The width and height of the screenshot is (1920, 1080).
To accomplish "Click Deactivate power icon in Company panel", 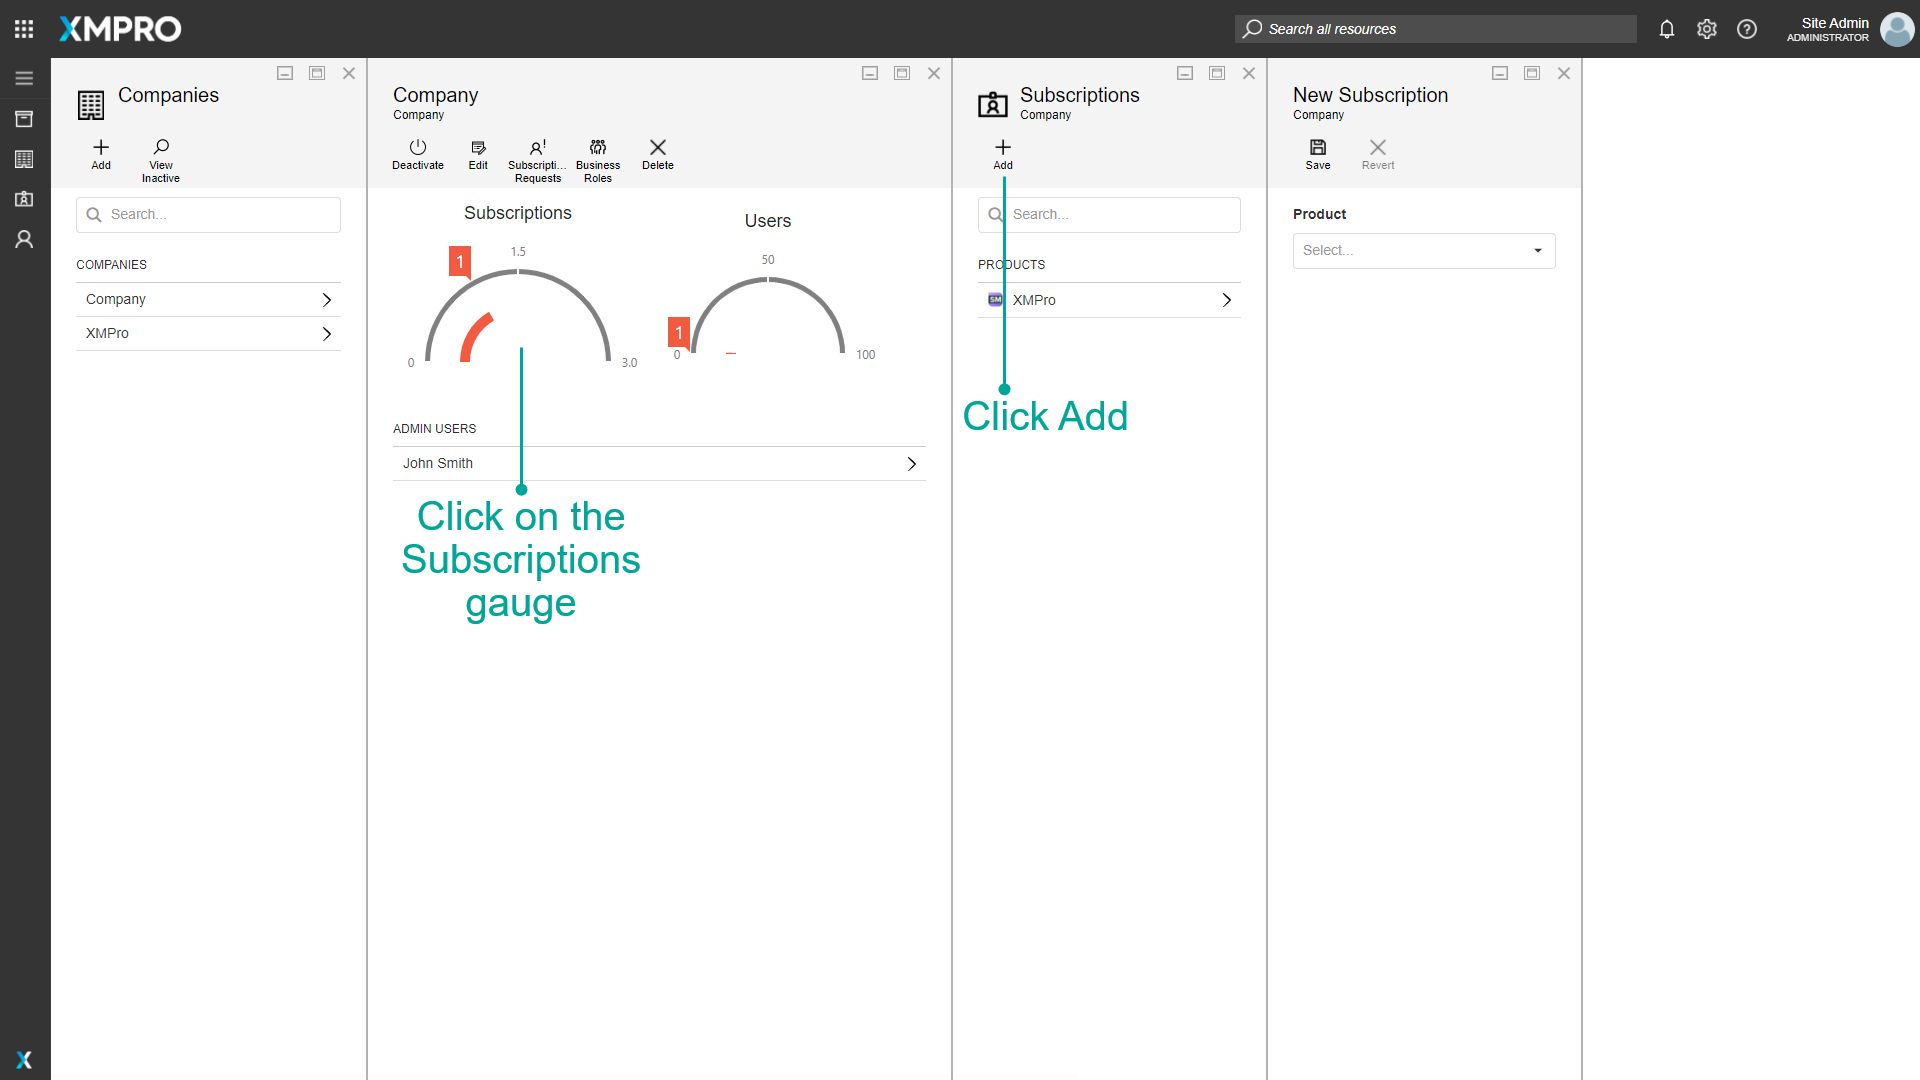I will (x=418, y=153).
